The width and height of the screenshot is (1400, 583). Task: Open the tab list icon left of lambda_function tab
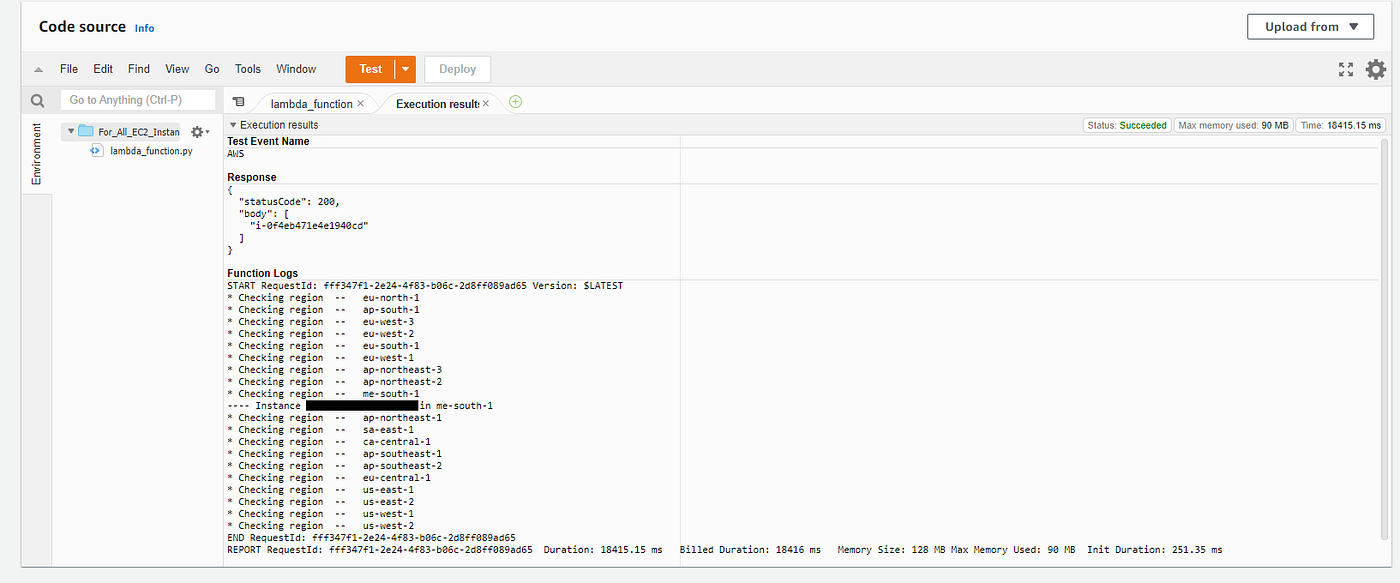pos(238,101)
